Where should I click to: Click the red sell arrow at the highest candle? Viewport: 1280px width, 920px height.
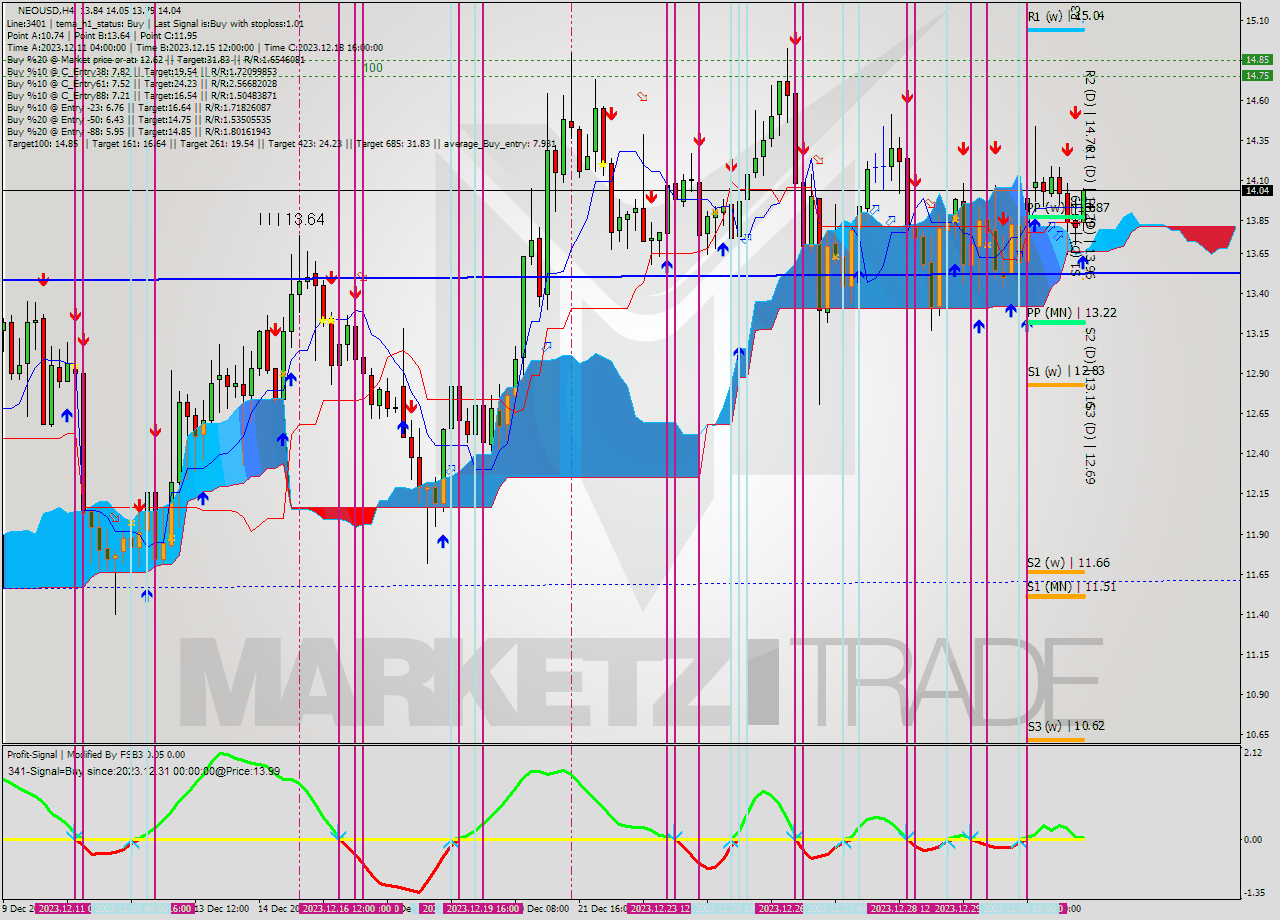(x=794, y=39)
